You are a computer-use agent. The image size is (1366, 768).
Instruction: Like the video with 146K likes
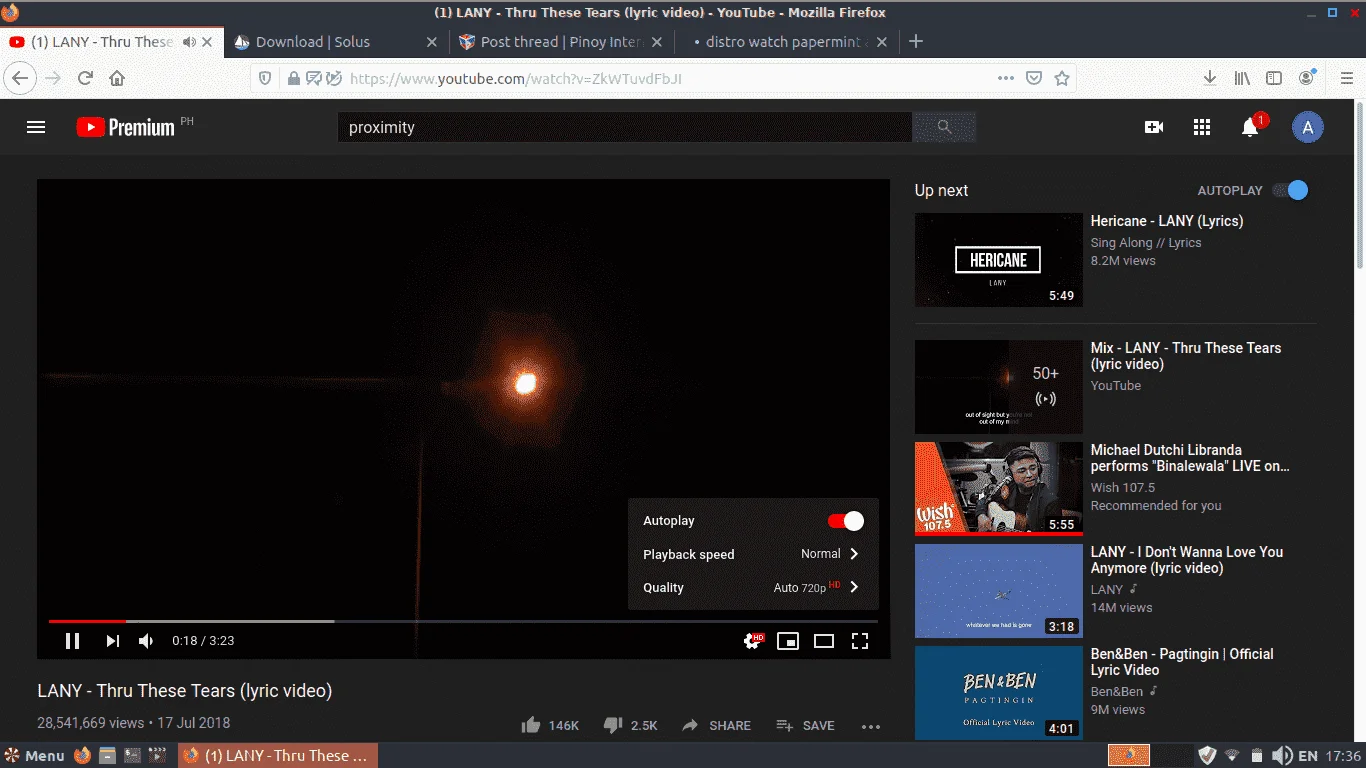point(550,725)
